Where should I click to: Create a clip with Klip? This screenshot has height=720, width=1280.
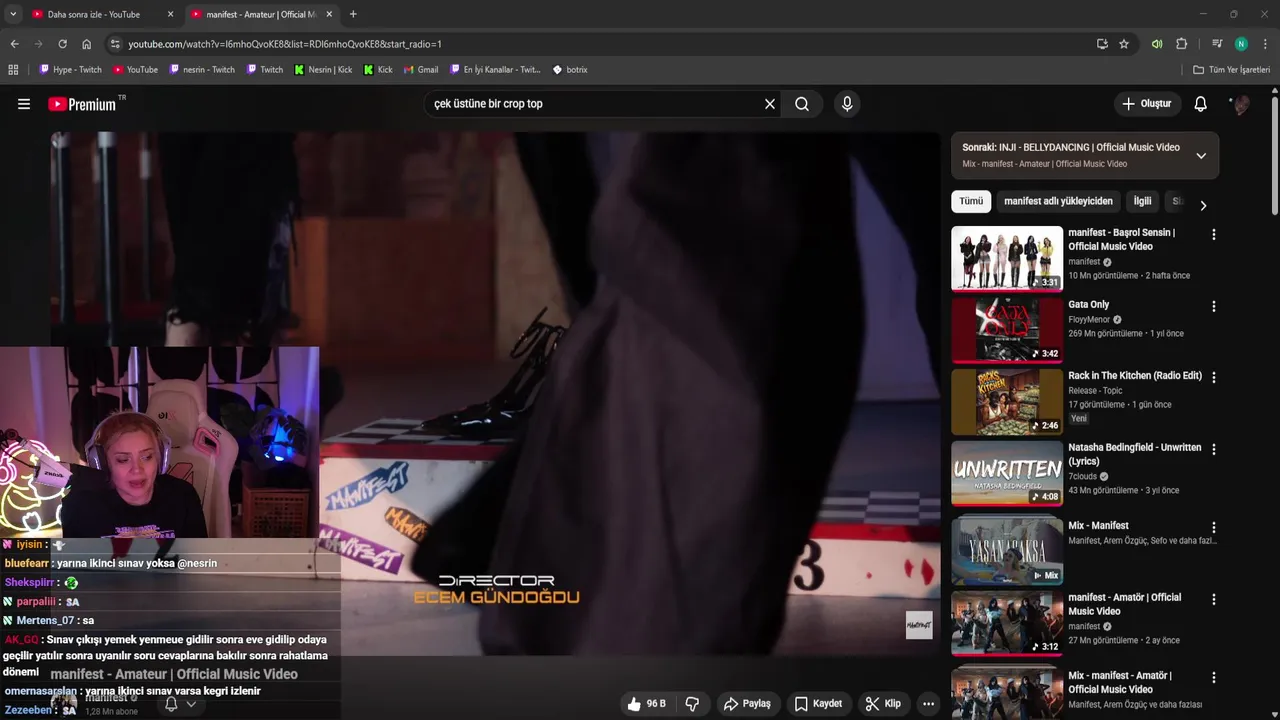point(883,704)
